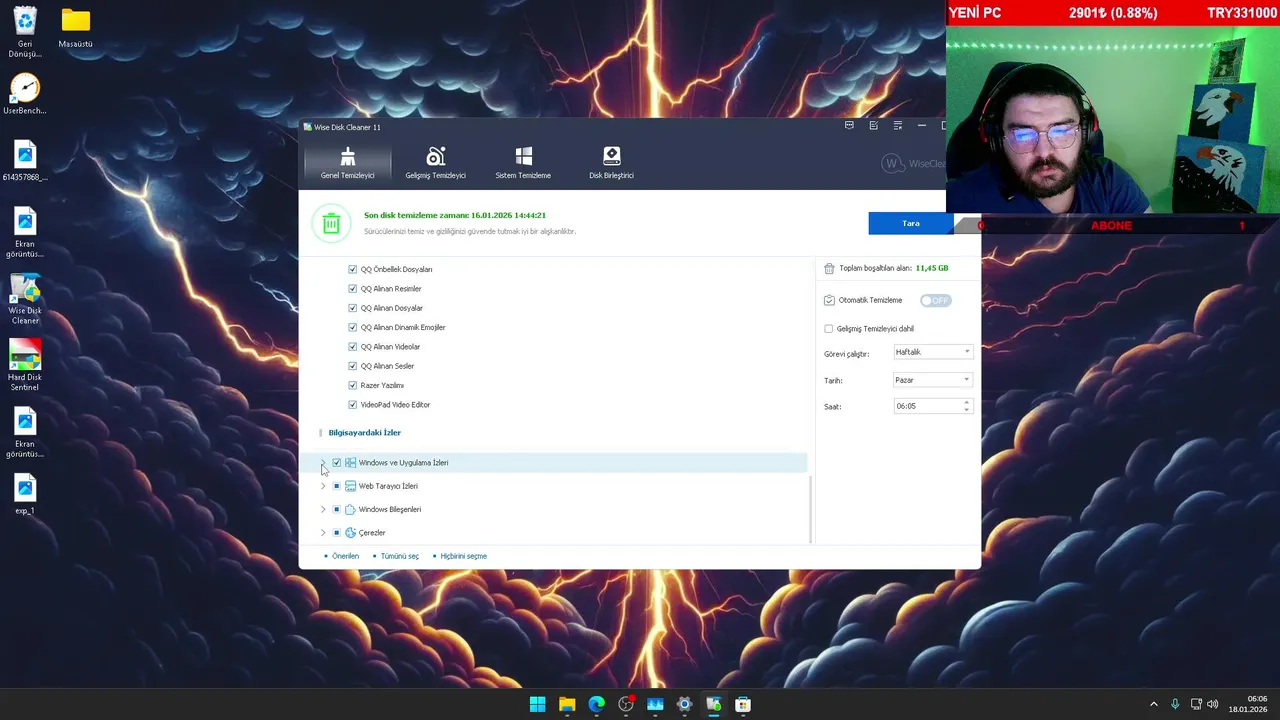The image size is (1280, 720).
Task: Click the green trash can icon
Action: pyautogui.click(x=331, y=223)
